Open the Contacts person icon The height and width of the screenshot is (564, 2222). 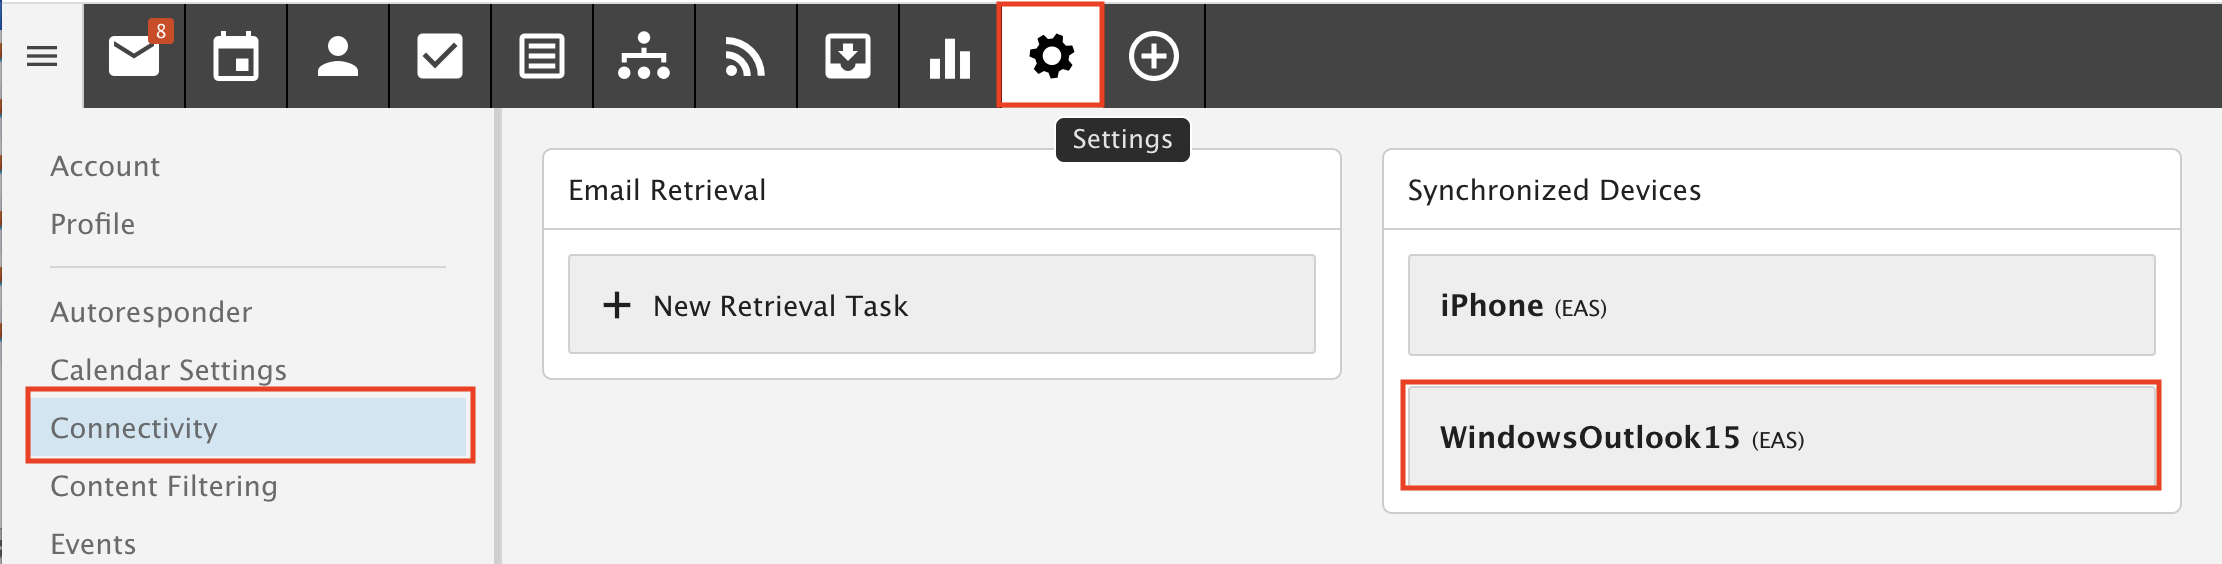[338, 57]
